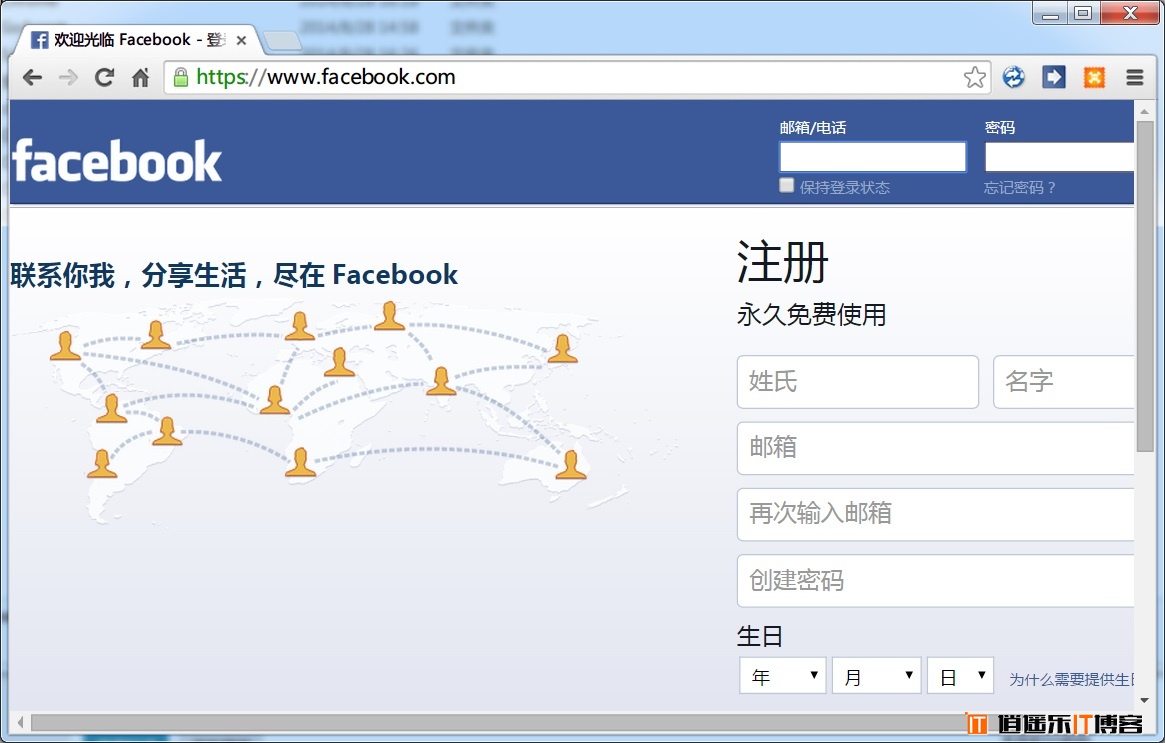The width and height of the screenshot is (1165, 743).
Task: Click the 生日 label
Action: (759, 636)
